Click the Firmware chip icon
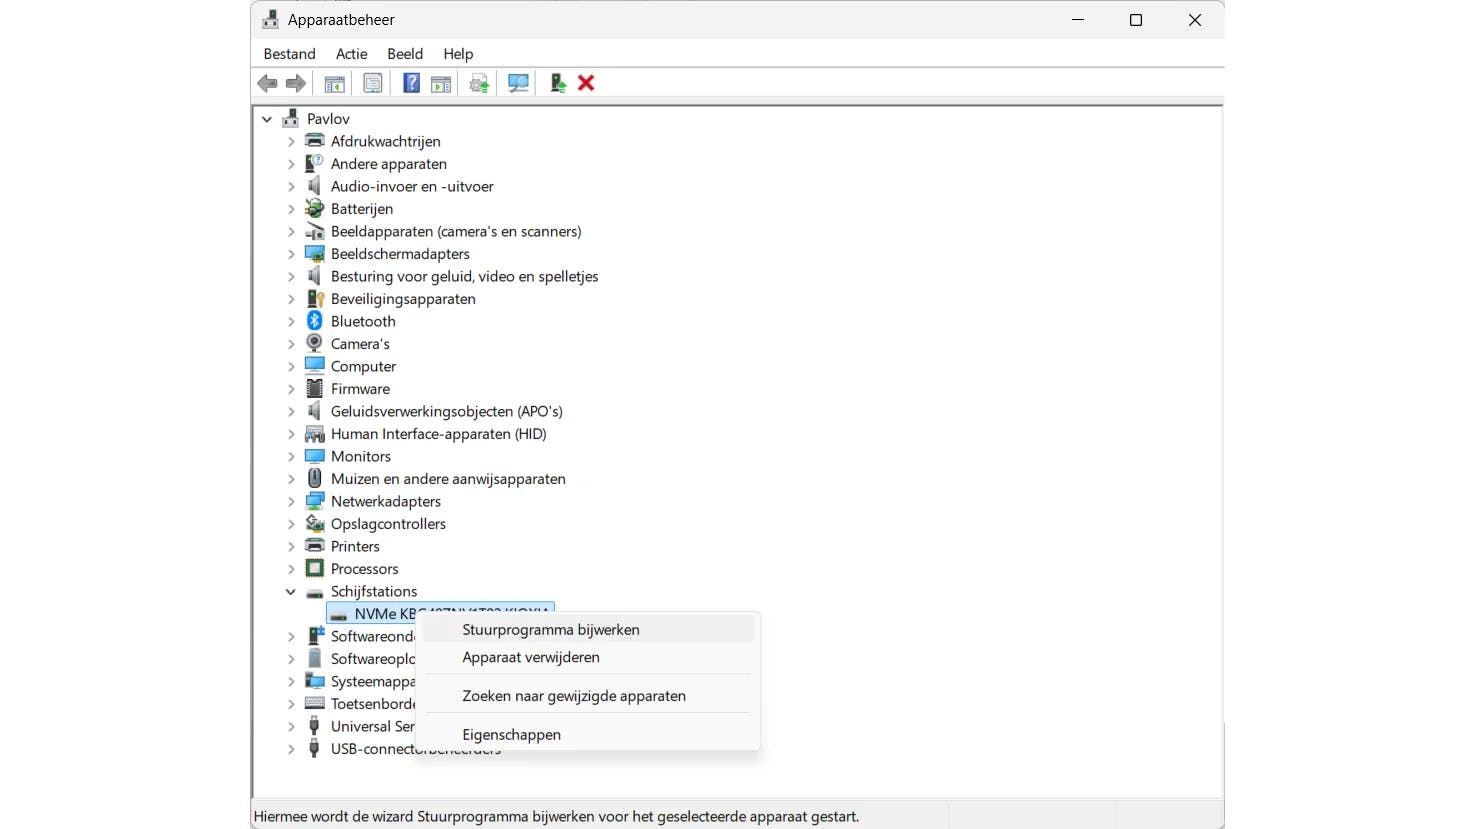1474x829 pixels. coord(315,388)
